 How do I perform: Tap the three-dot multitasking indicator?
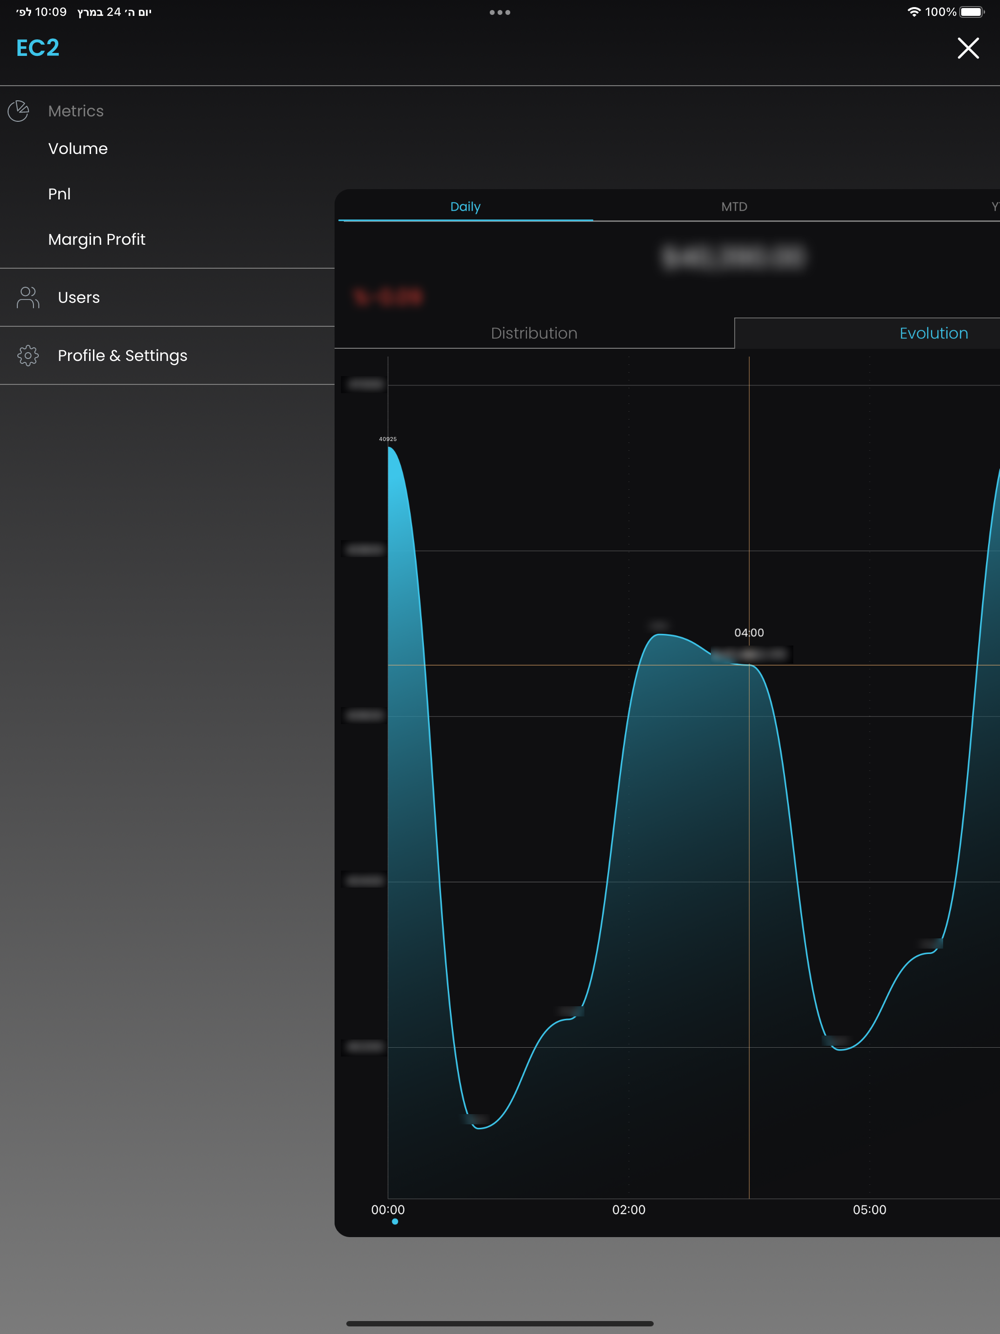coord(500,13)
